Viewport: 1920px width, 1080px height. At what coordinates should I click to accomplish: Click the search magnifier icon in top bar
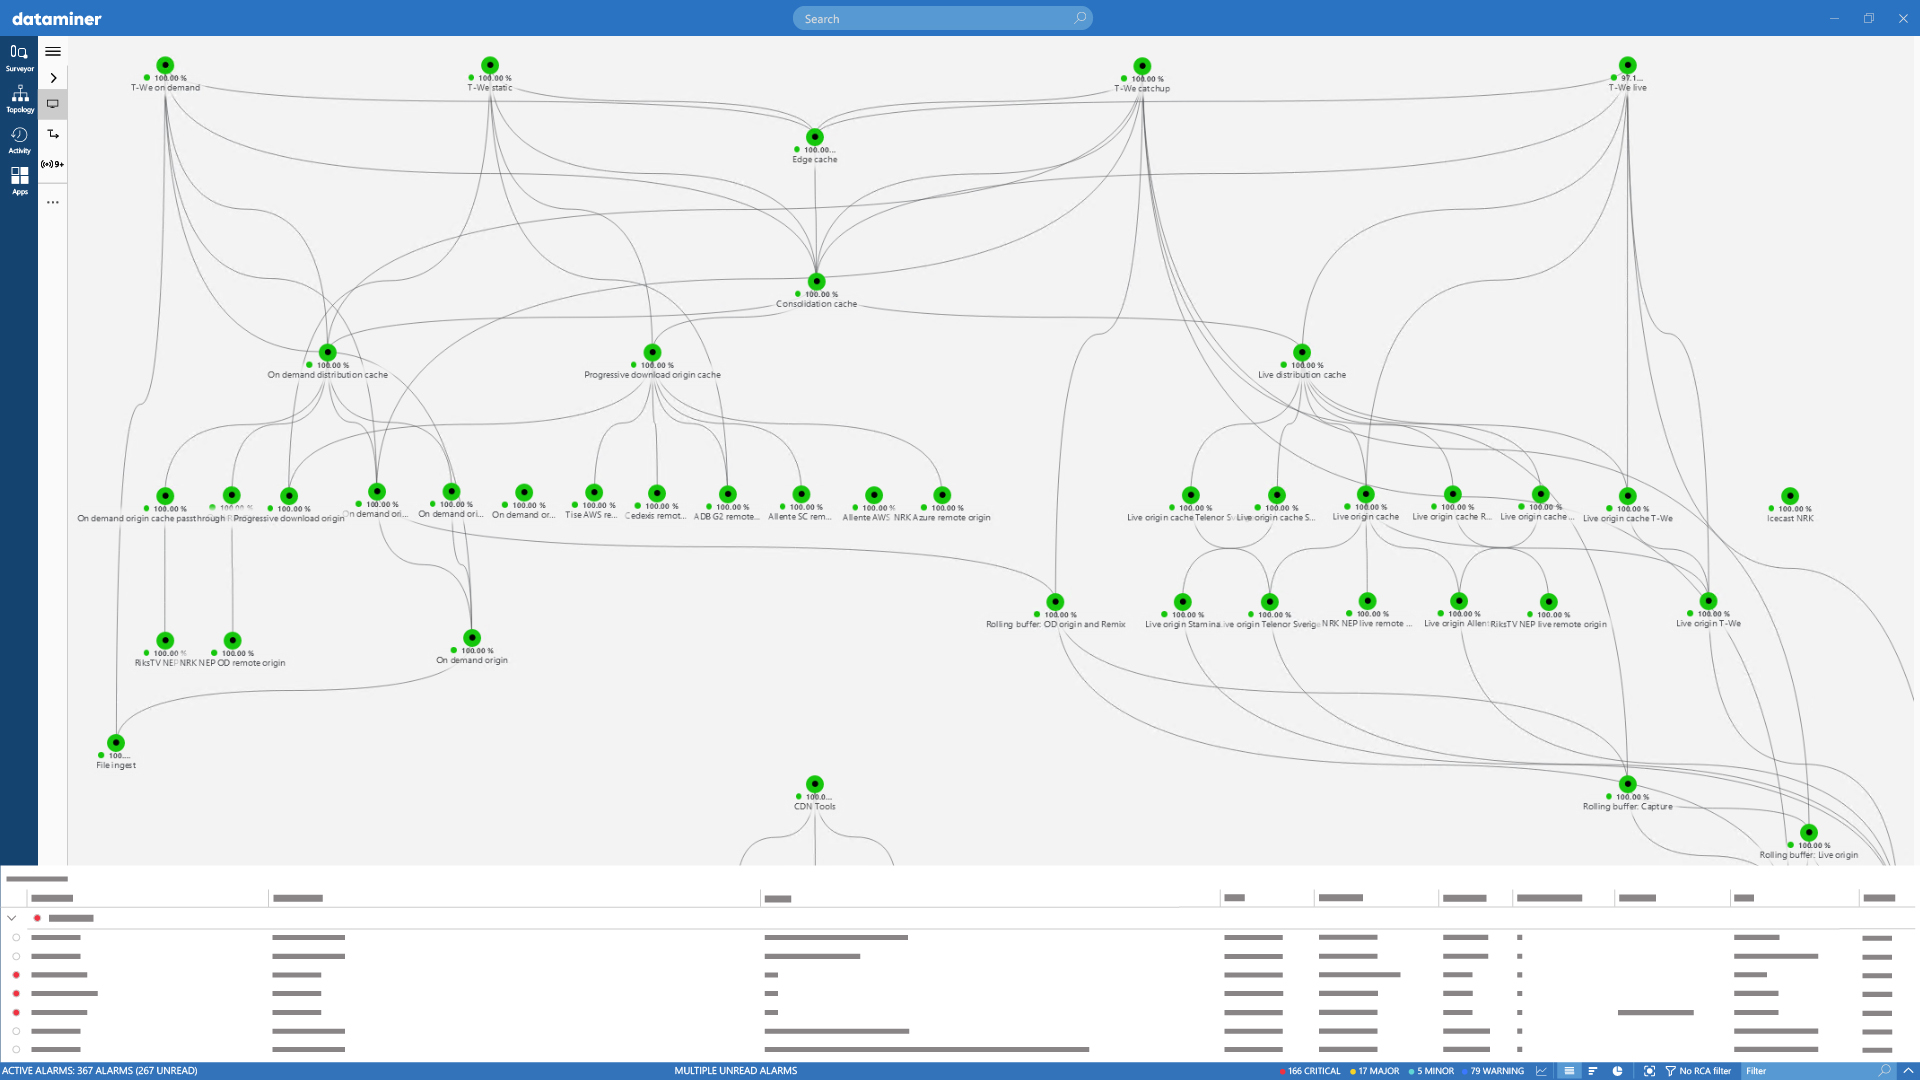coord(1080,18)
